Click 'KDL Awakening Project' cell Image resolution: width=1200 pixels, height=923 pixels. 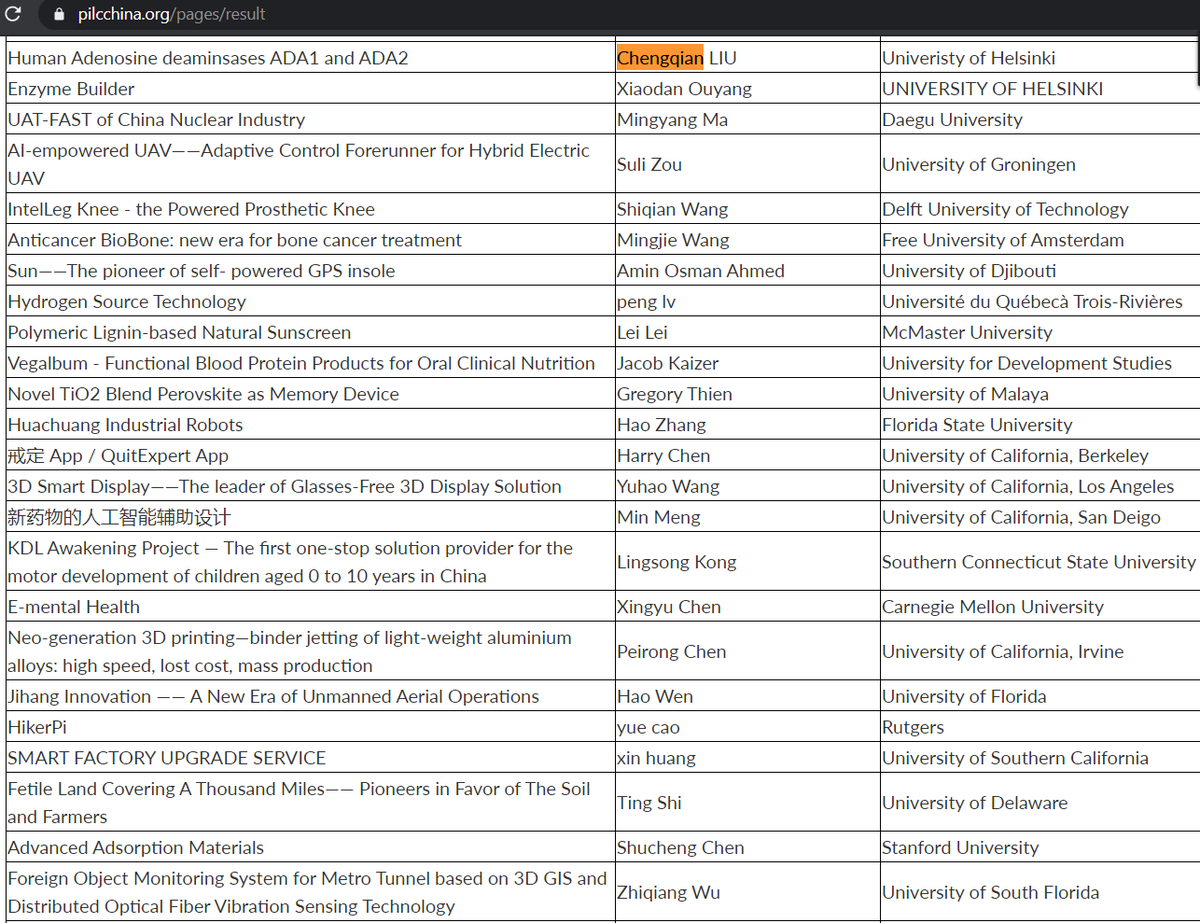click(310, 562)
